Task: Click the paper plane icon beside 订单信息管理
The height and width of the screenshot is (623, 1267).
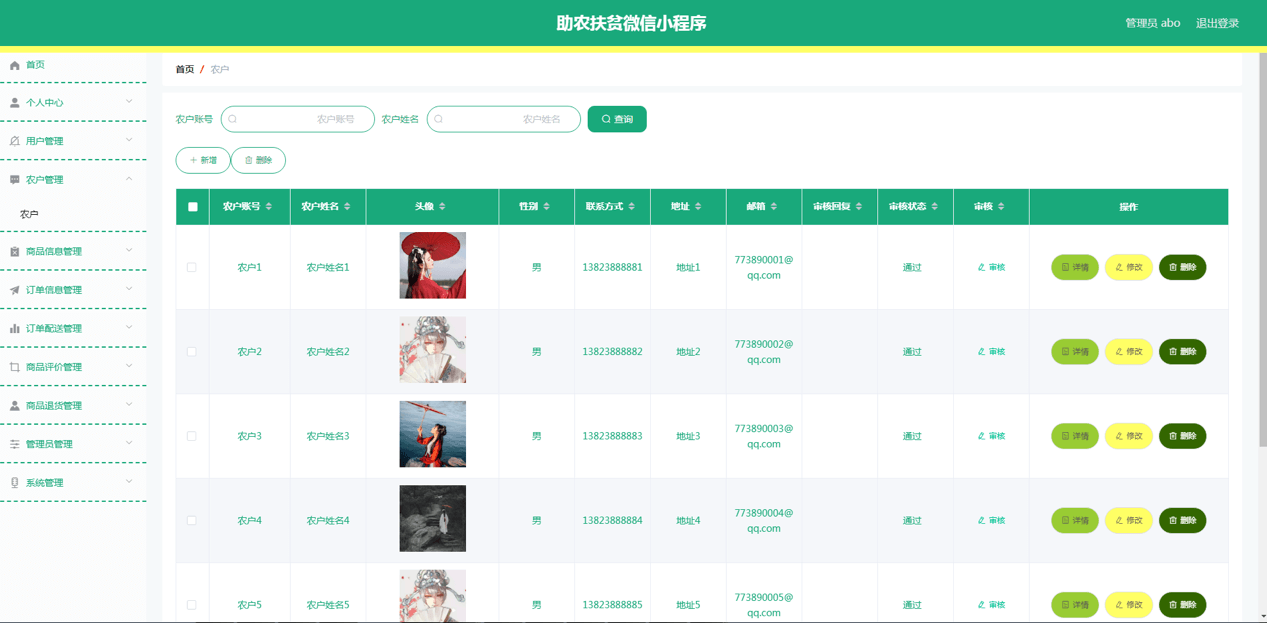Action: pyautogui.click(x=15, y=290)
